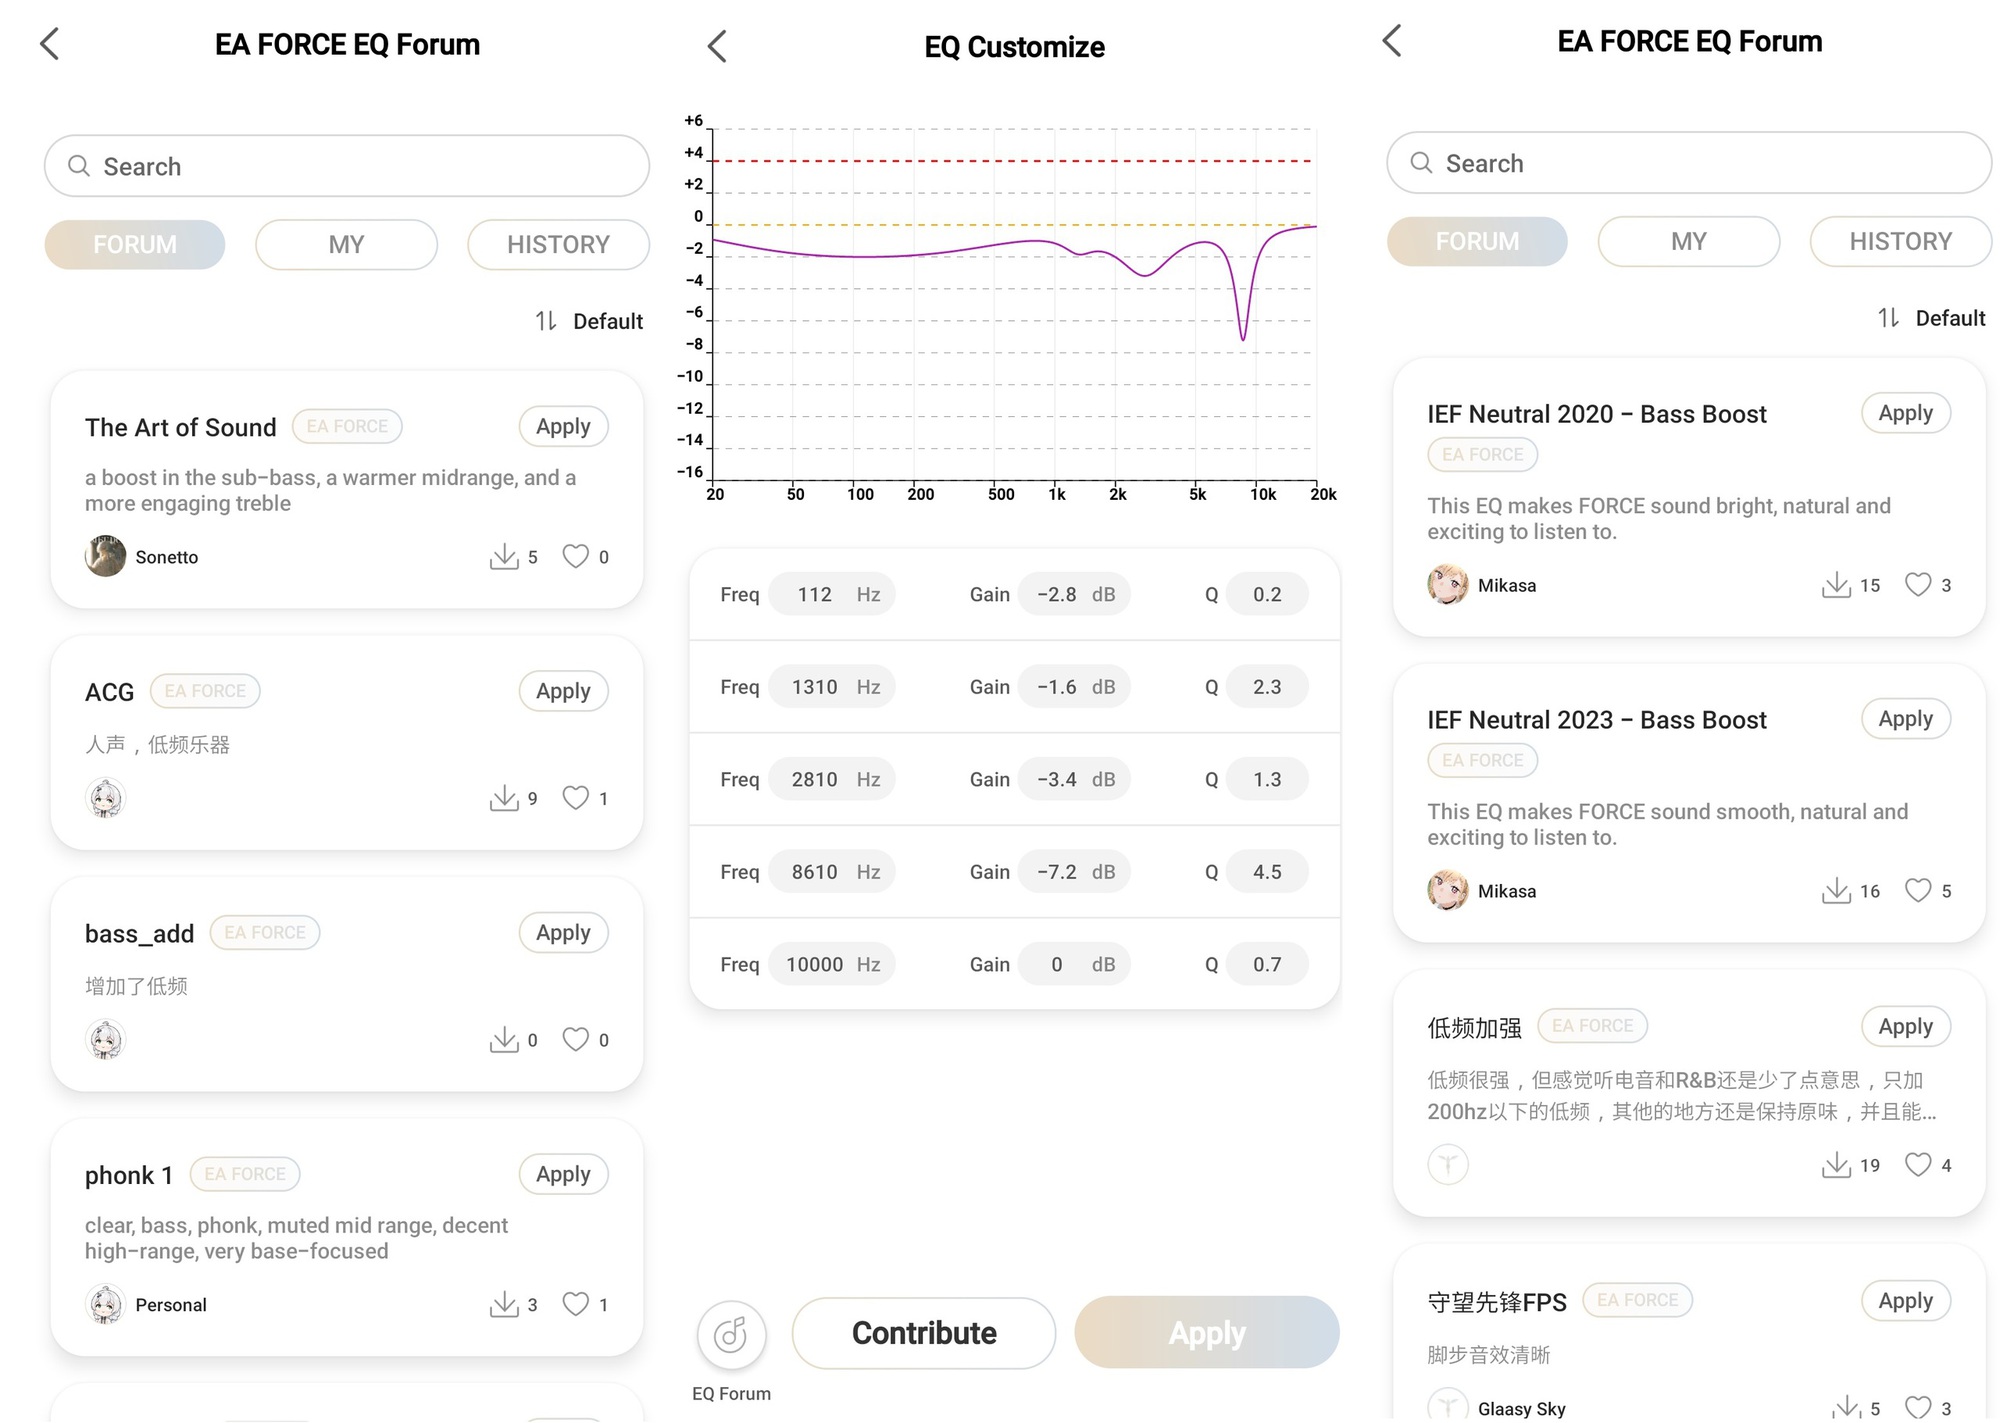Switch to HISTORY tab in right forum
The image size is (2000, 1423).
click(x=1900, y=242)
